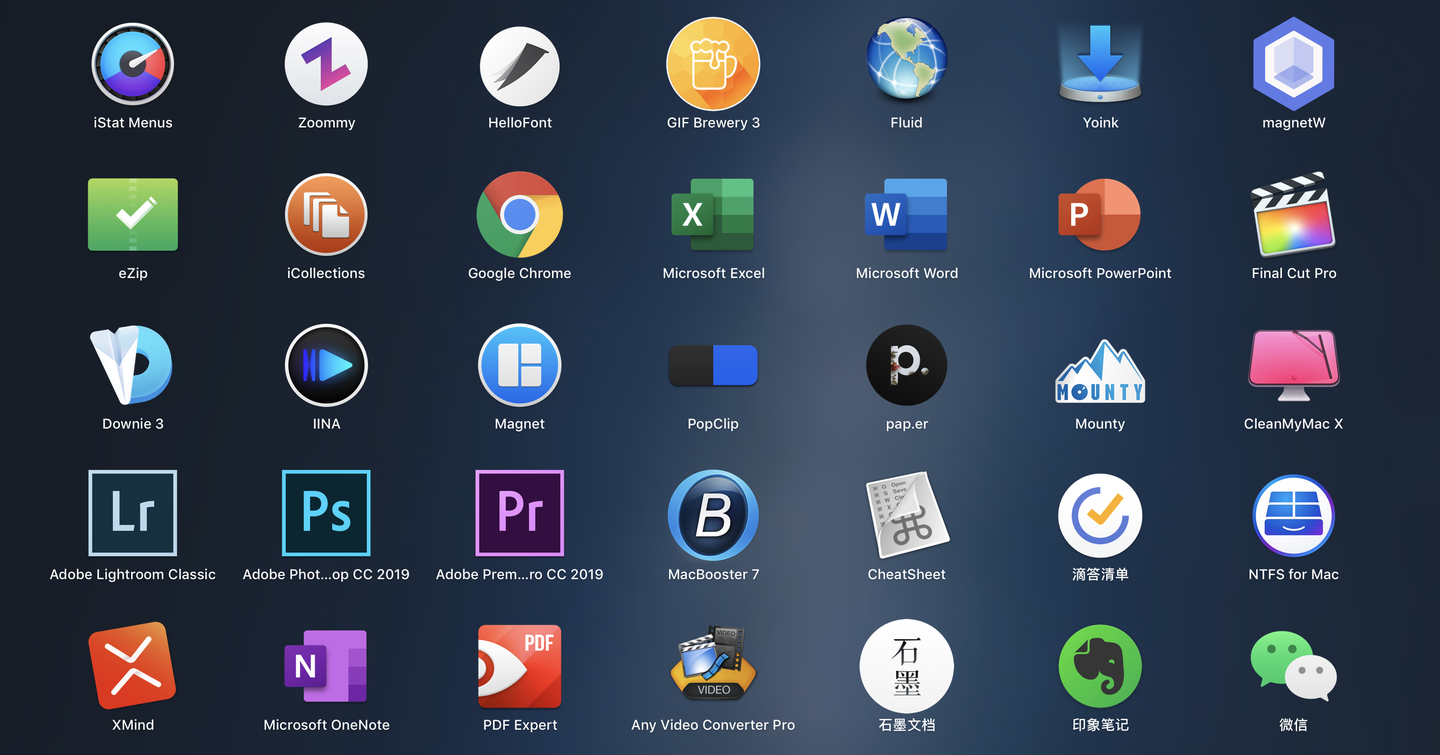Open the 滴答清单 to-do app
The height and width of the screenshot is (755, 1440).
(1100, 515)
